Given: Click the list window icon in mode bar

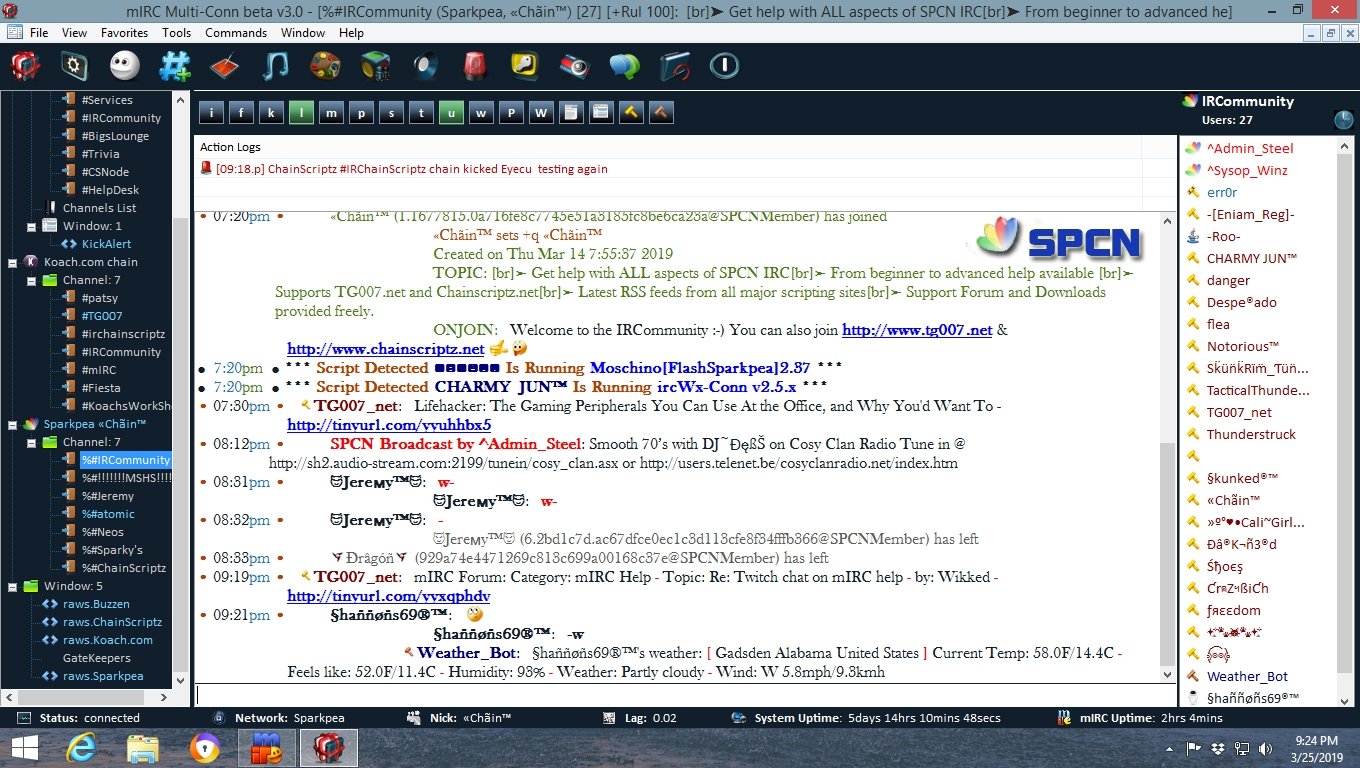Looking at the screenshot, I should click(601, 112).
